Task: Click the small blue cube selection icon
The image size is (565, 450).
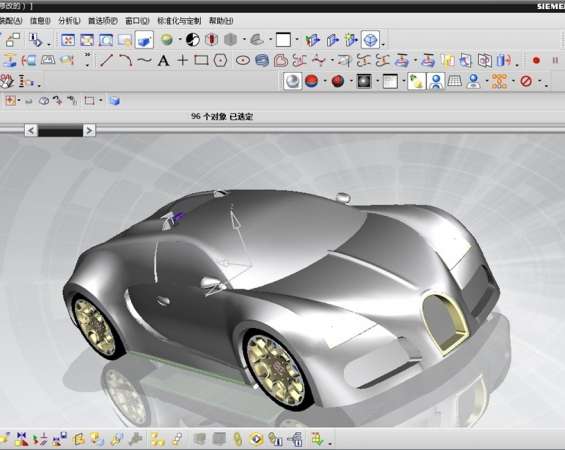Action: pos(115,101)
